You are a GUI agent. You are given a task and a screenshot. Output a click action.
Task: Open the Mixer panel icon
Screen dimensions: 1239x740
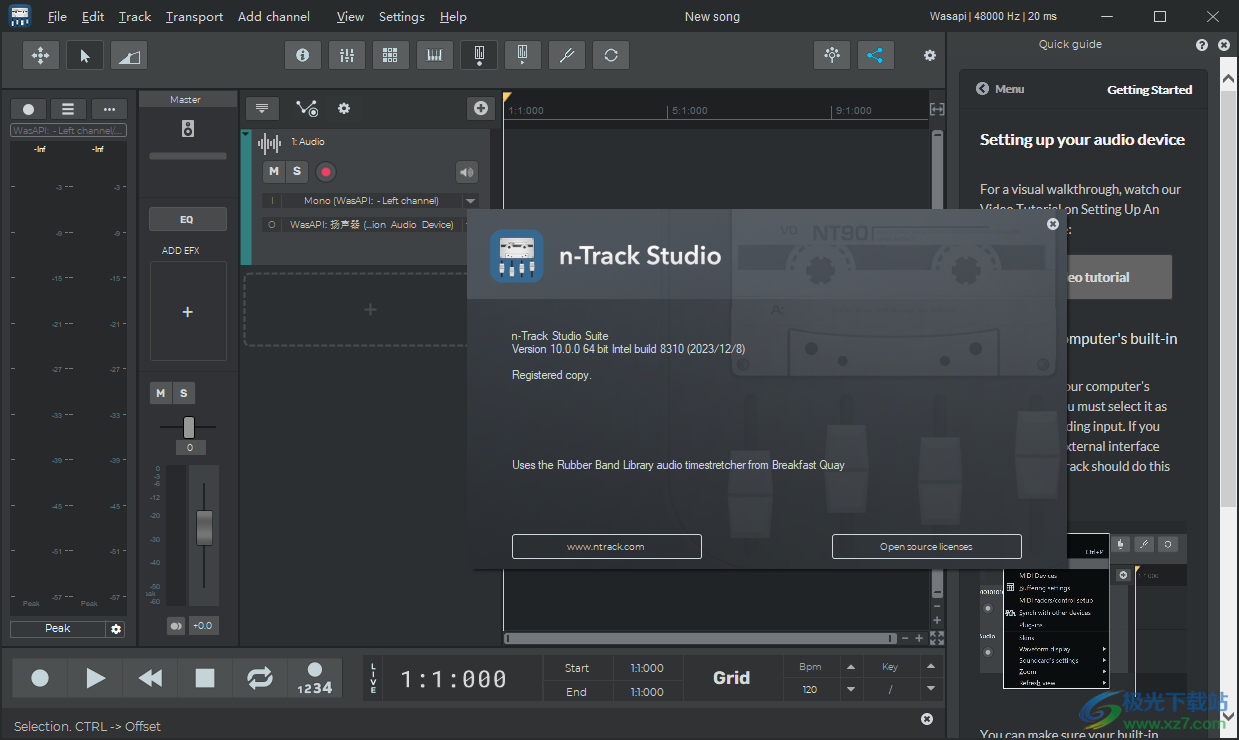point(347,55)
